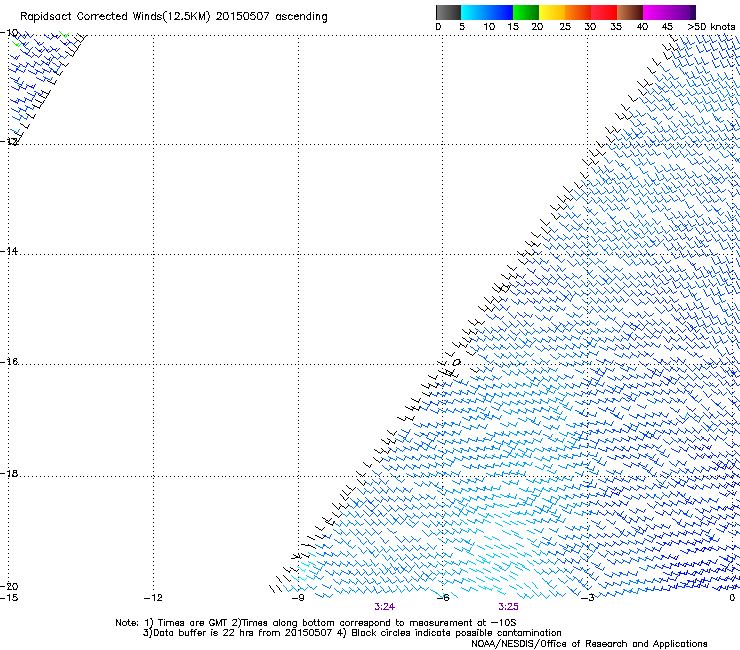Click the 'Times are GMT' note line
This screenshot has height=650, width=740.
316,623
